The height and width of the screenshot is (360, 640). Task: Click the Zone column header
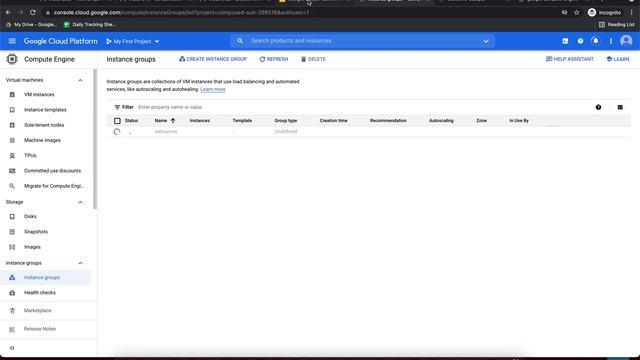[481, 121]
